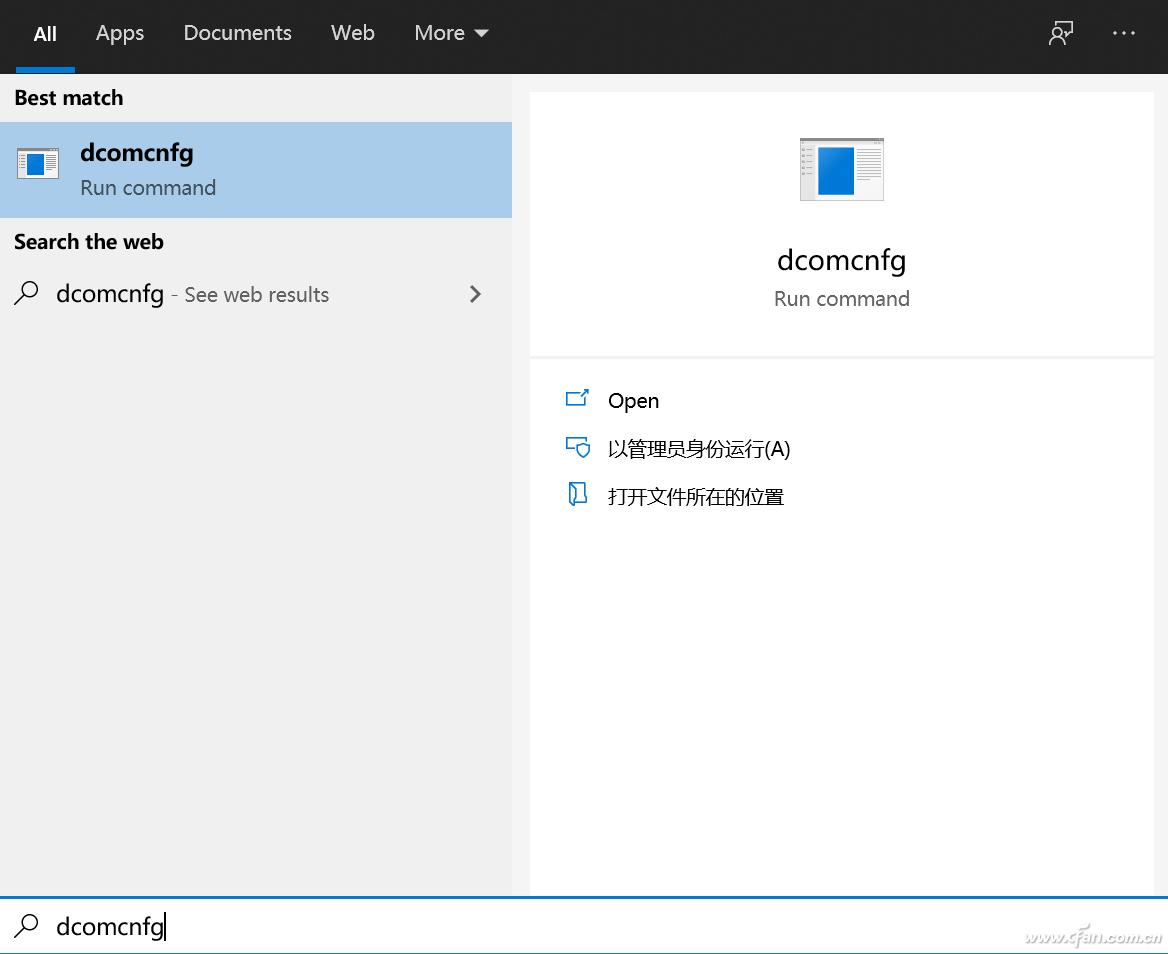Open the ellipsis options menu
The height and width of the screenshot is (954, 1168).
[x=1124, y=33]
